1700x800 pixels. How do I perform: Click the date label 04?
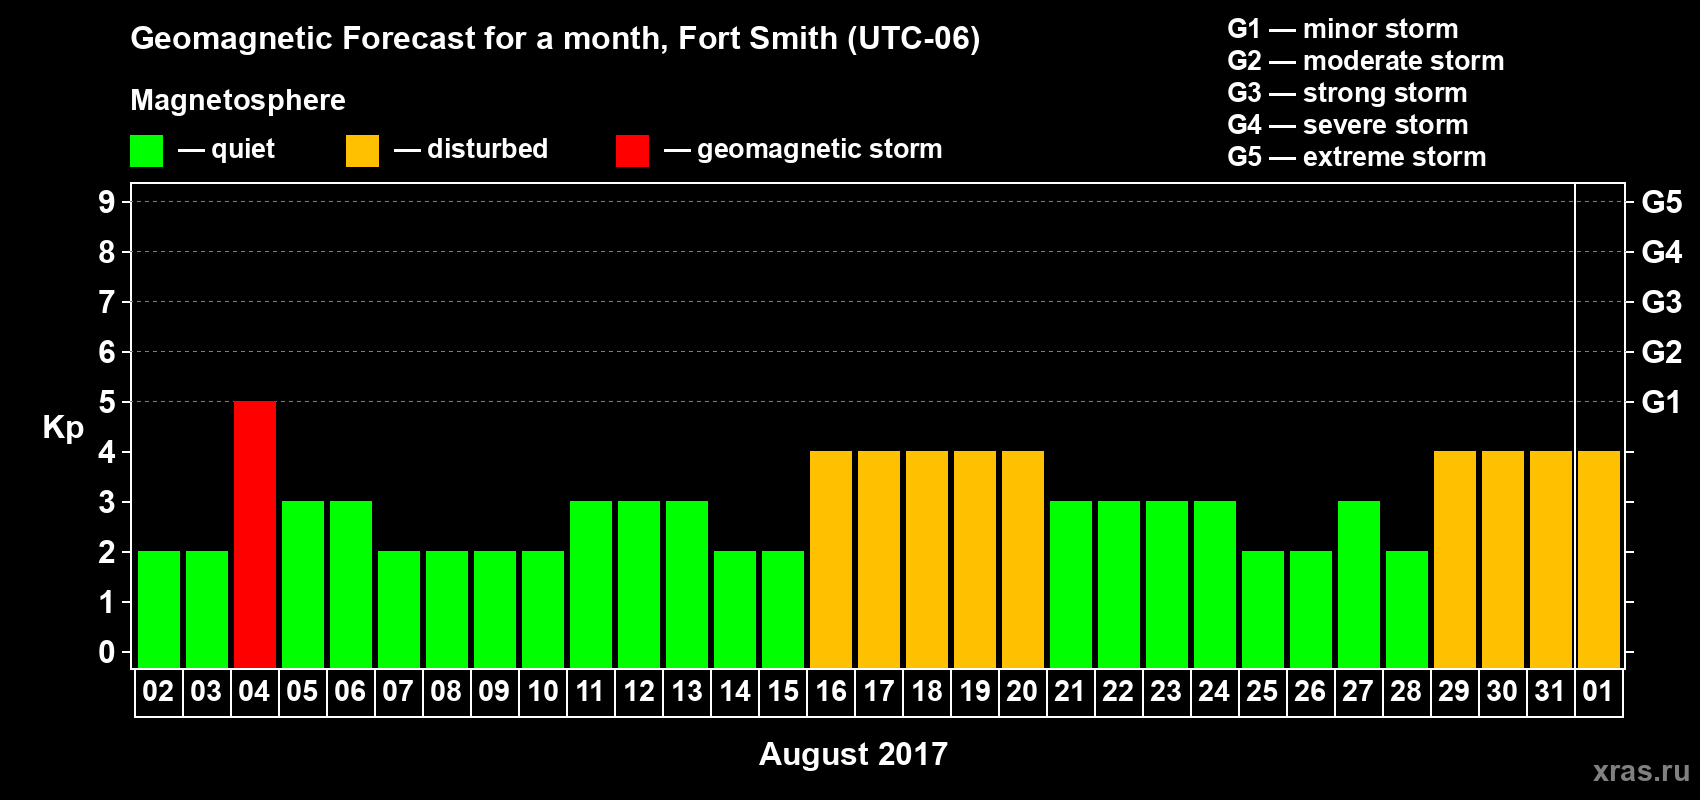[254, 691]
